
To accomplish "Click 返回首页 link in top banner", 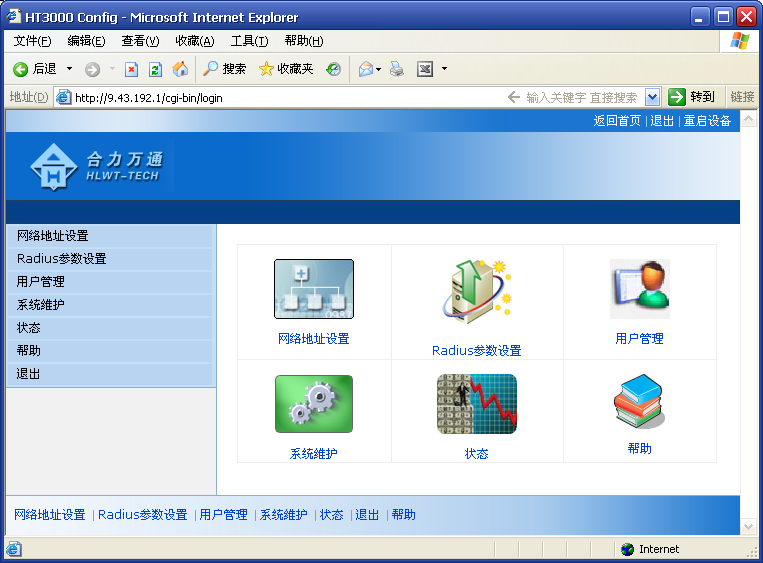I will pyautogui.click(x=617, y=121).
